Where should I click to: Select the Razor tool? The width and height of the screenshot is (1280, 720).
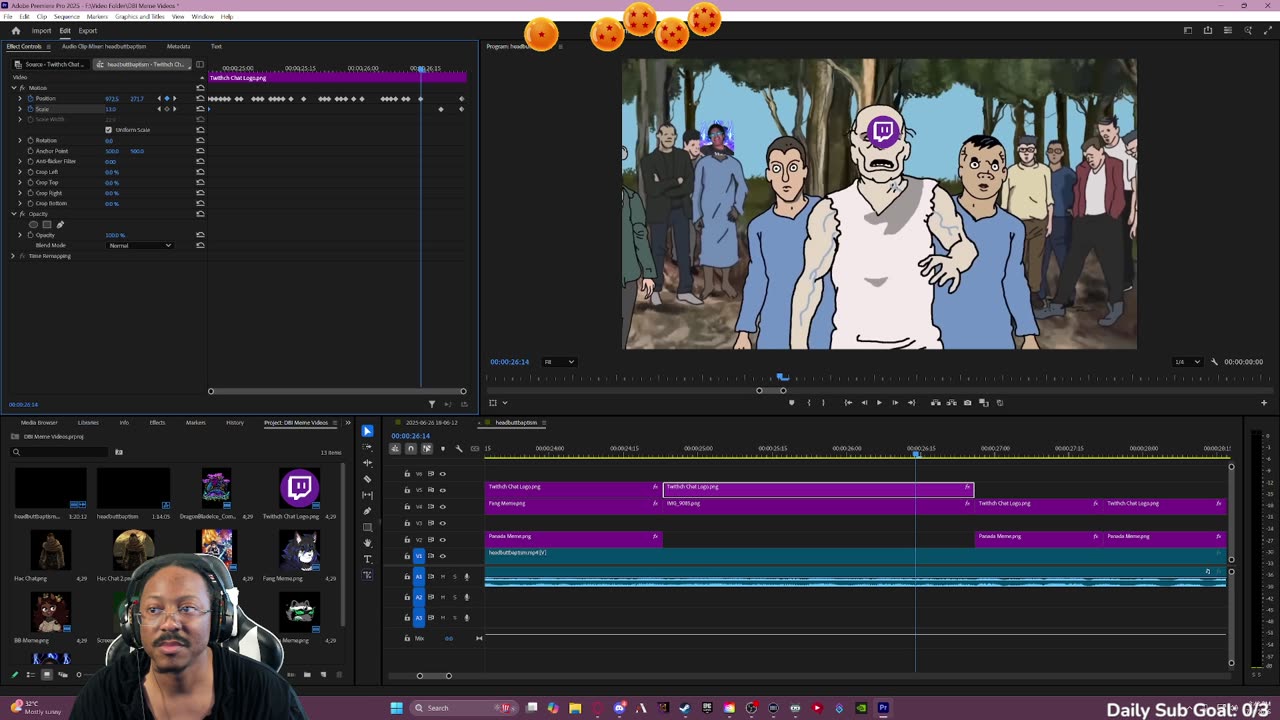[367, 479]
